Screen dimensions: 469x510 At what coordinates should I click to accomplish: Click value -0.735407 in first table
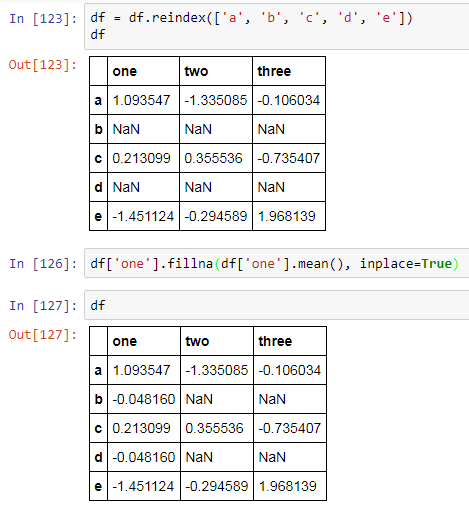click(289, 158)
